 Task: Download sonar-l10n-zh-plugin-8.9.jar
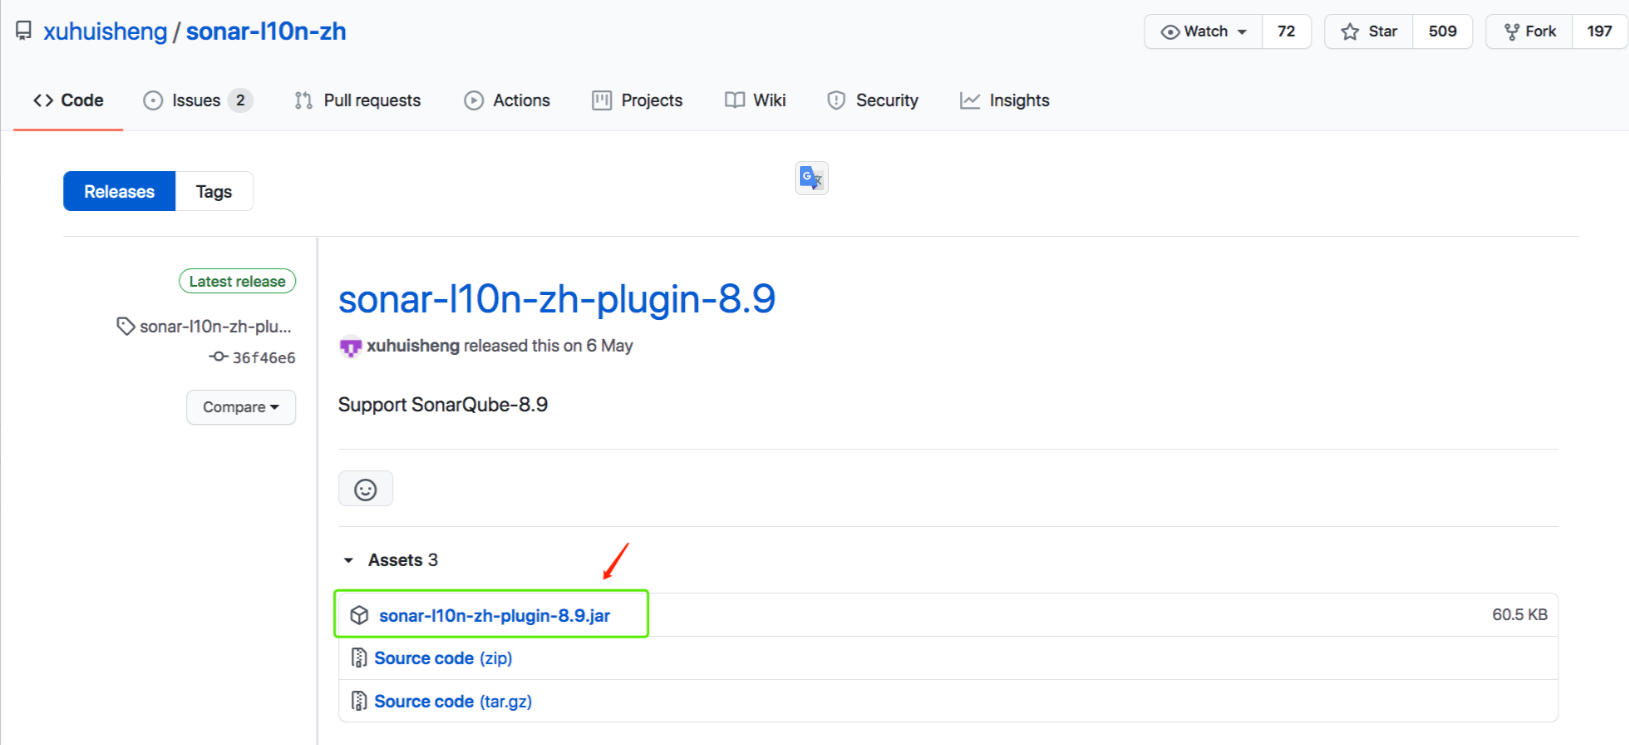(x=494, y=615)
